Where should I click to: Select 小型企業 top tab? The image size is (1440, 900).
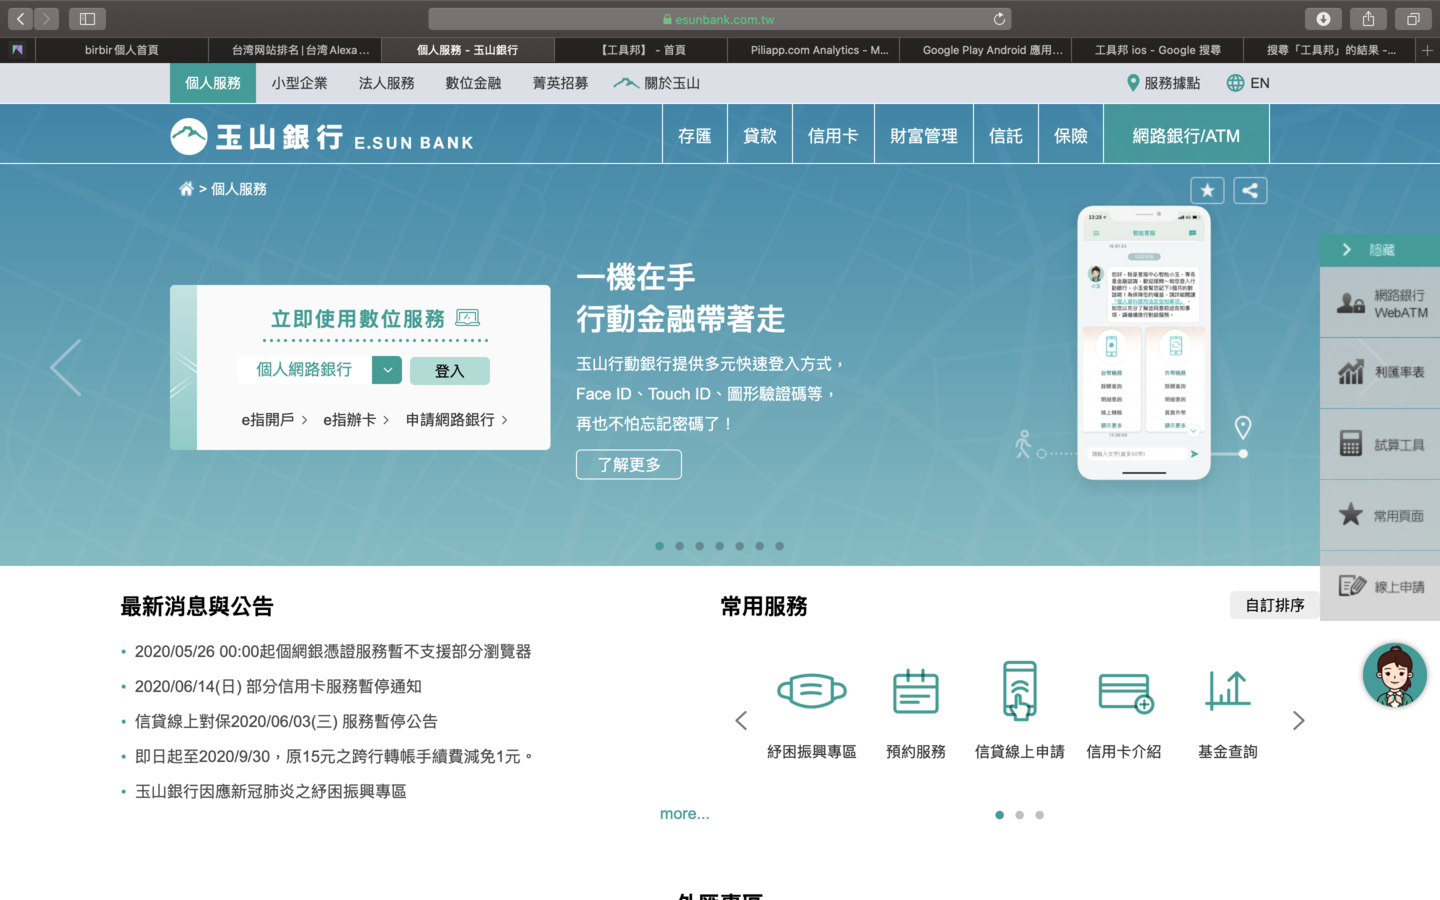299,83
